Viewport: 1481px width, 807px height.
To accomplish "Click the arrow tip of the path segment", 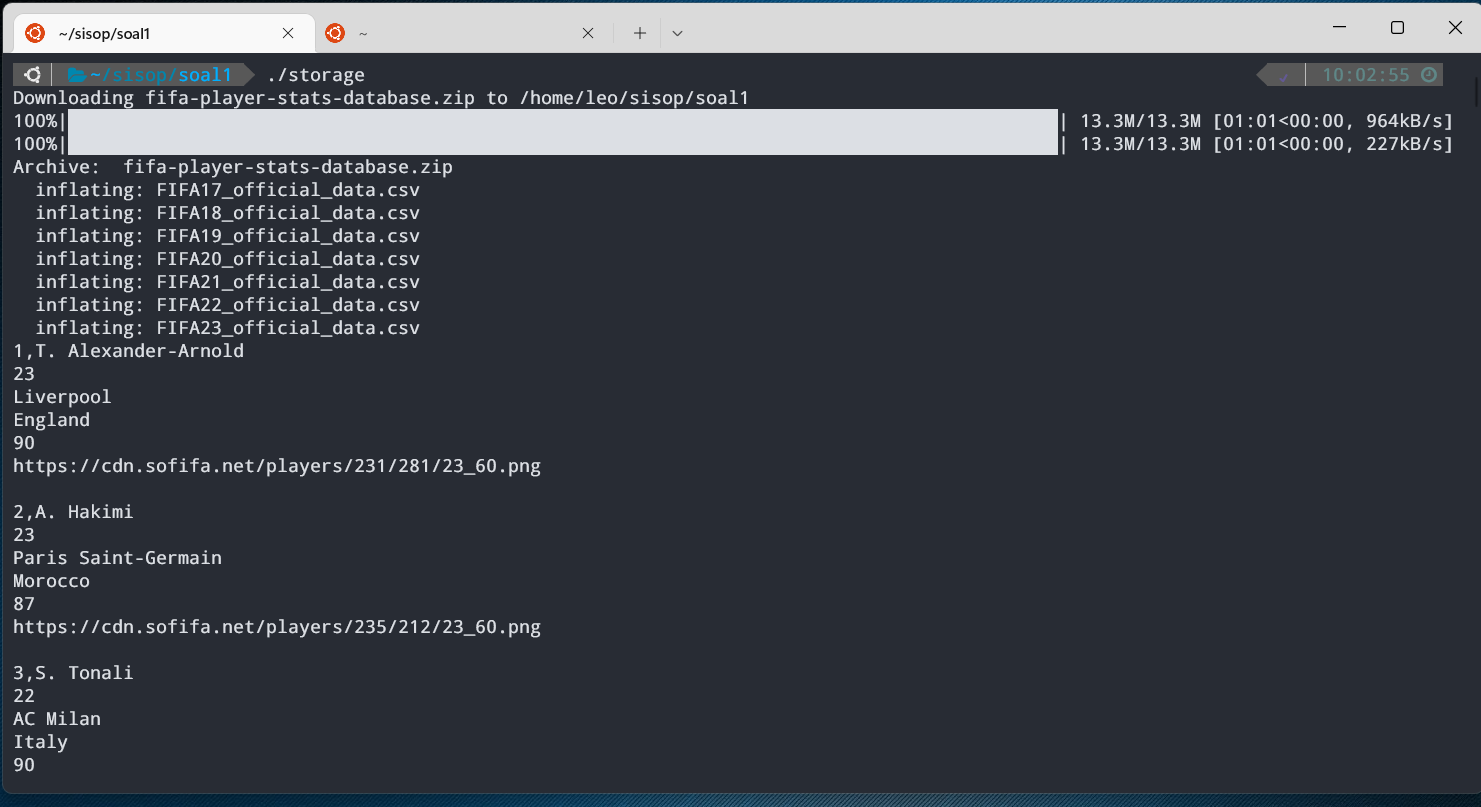I will coord(248,74).
